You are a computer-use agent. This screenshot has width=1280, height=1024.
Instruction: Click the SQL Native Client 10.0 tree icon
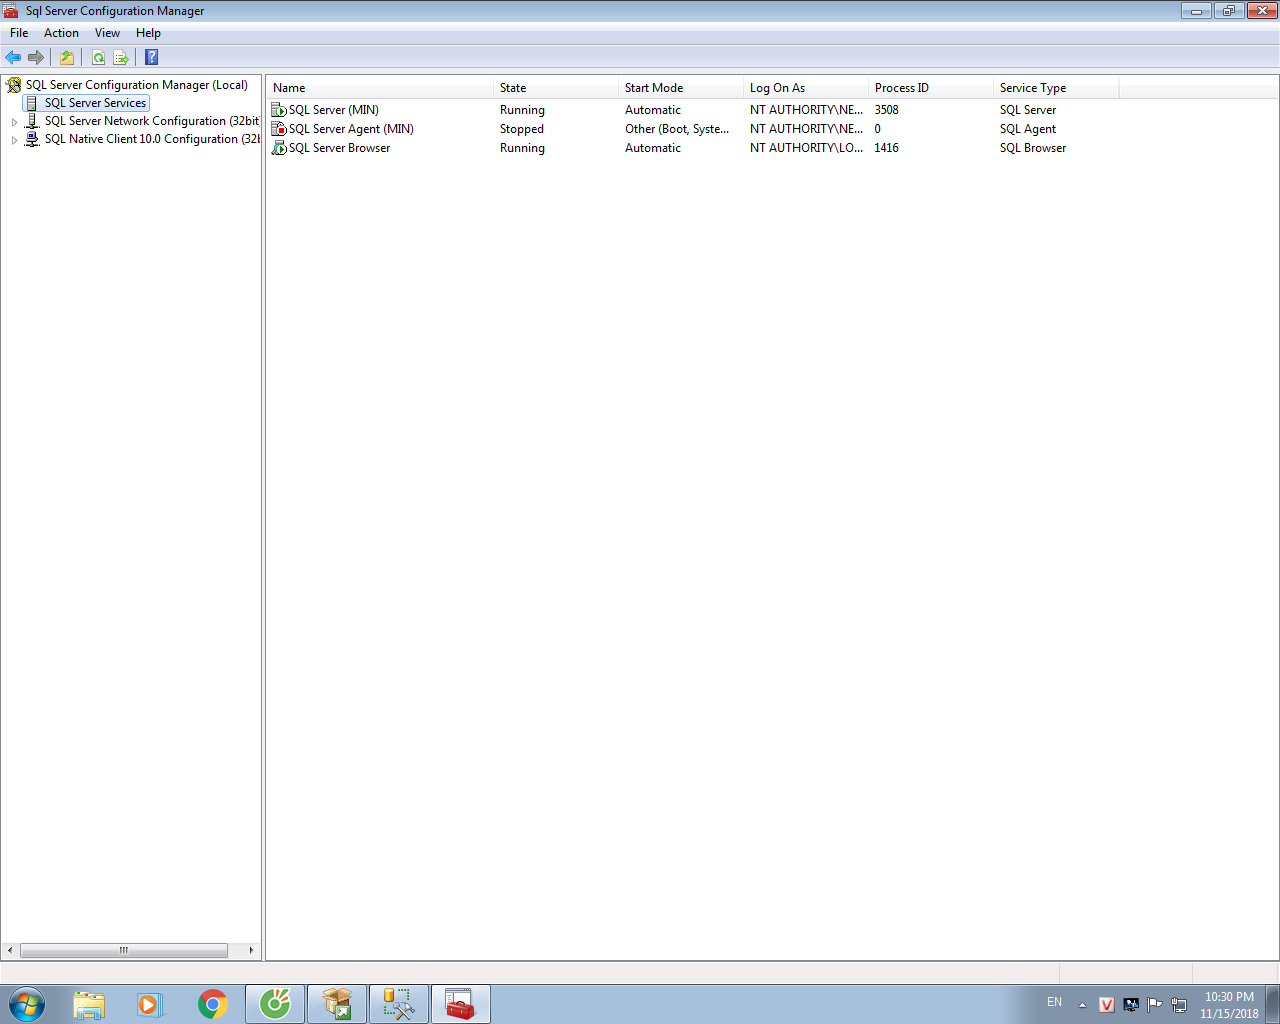coord(32,139)
